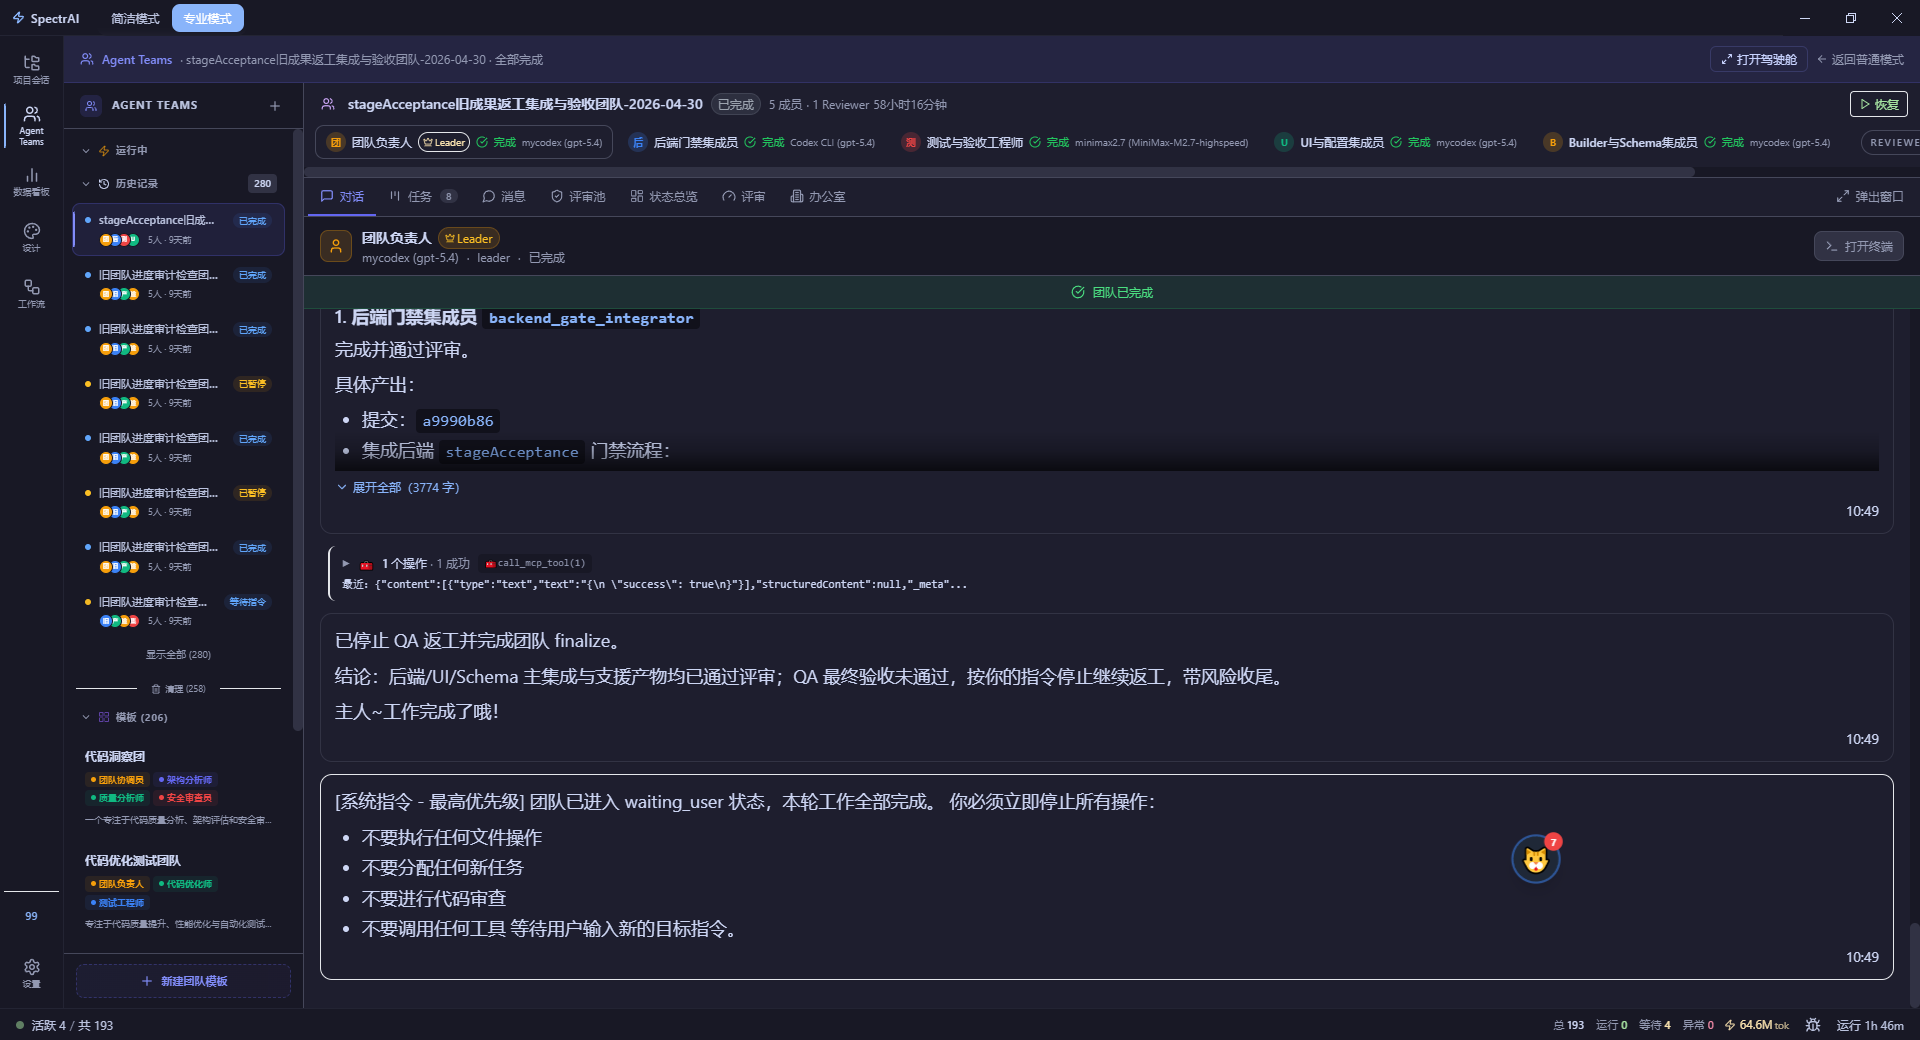
Task: Select the 团队负责人 Leader member chip
Action: coord(465,142)
